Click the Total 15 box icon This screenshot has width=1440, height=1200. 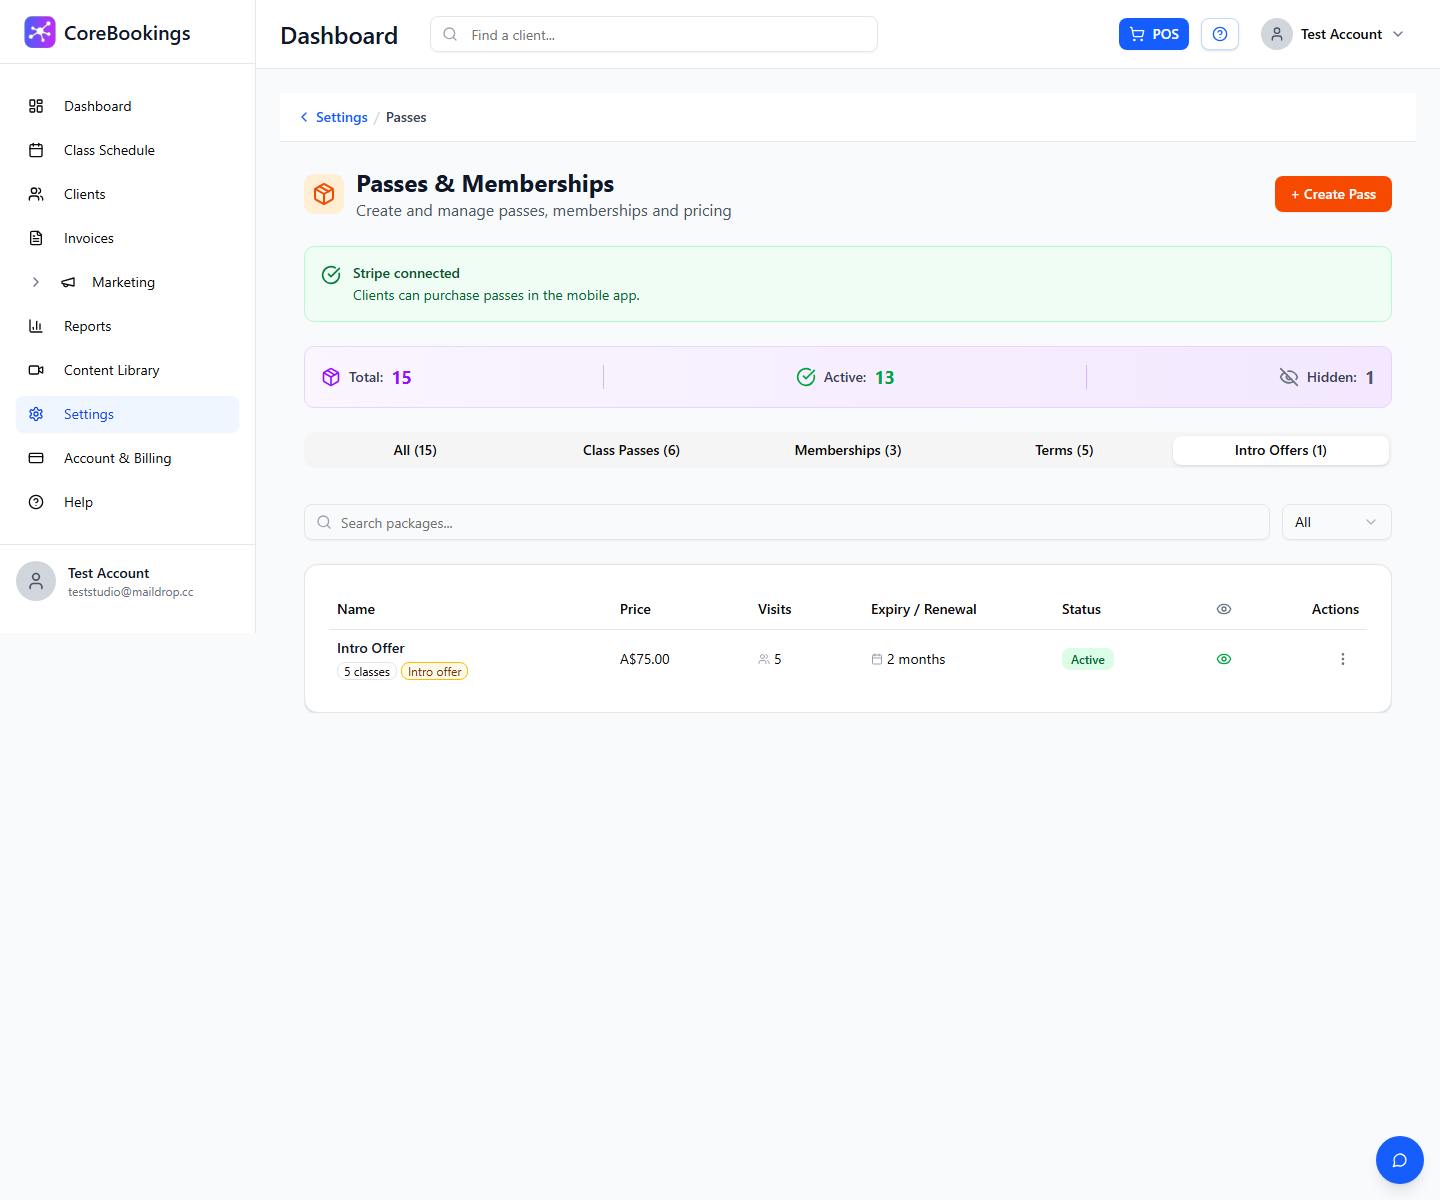pyautogui.click(x=331, y=377)
